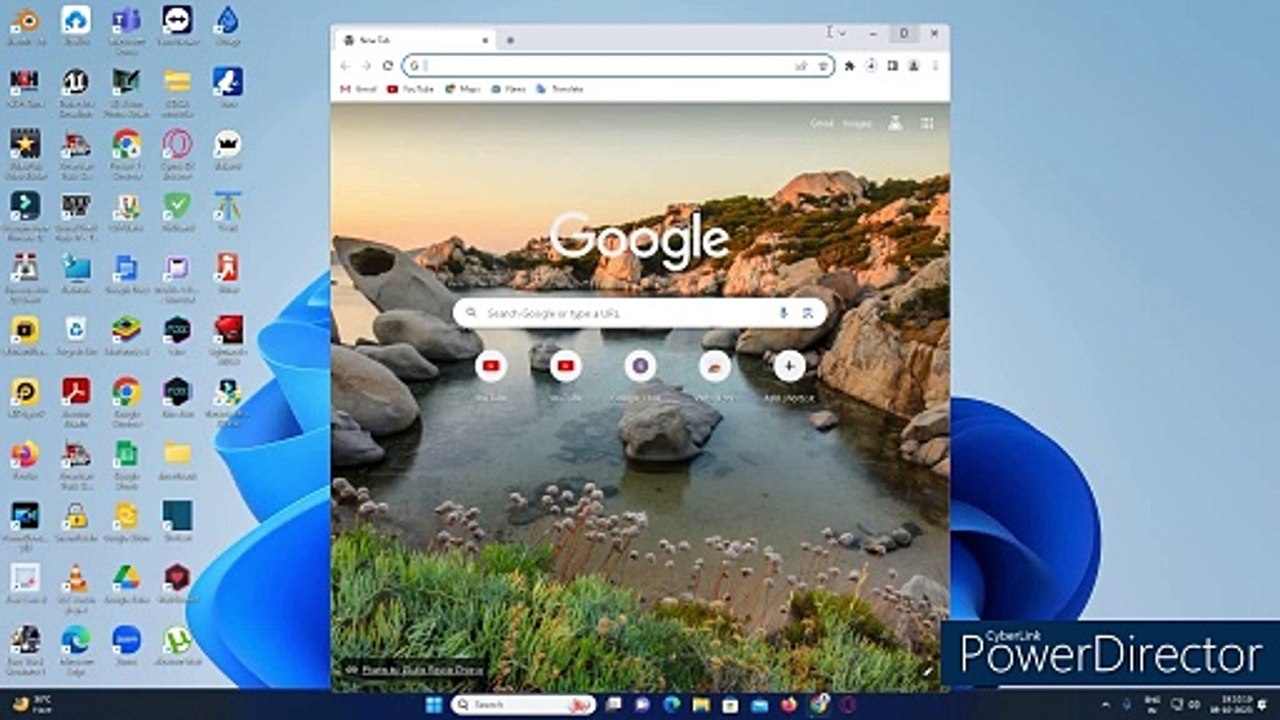
Task: Click the taskbar Search box
Action: 523,705
